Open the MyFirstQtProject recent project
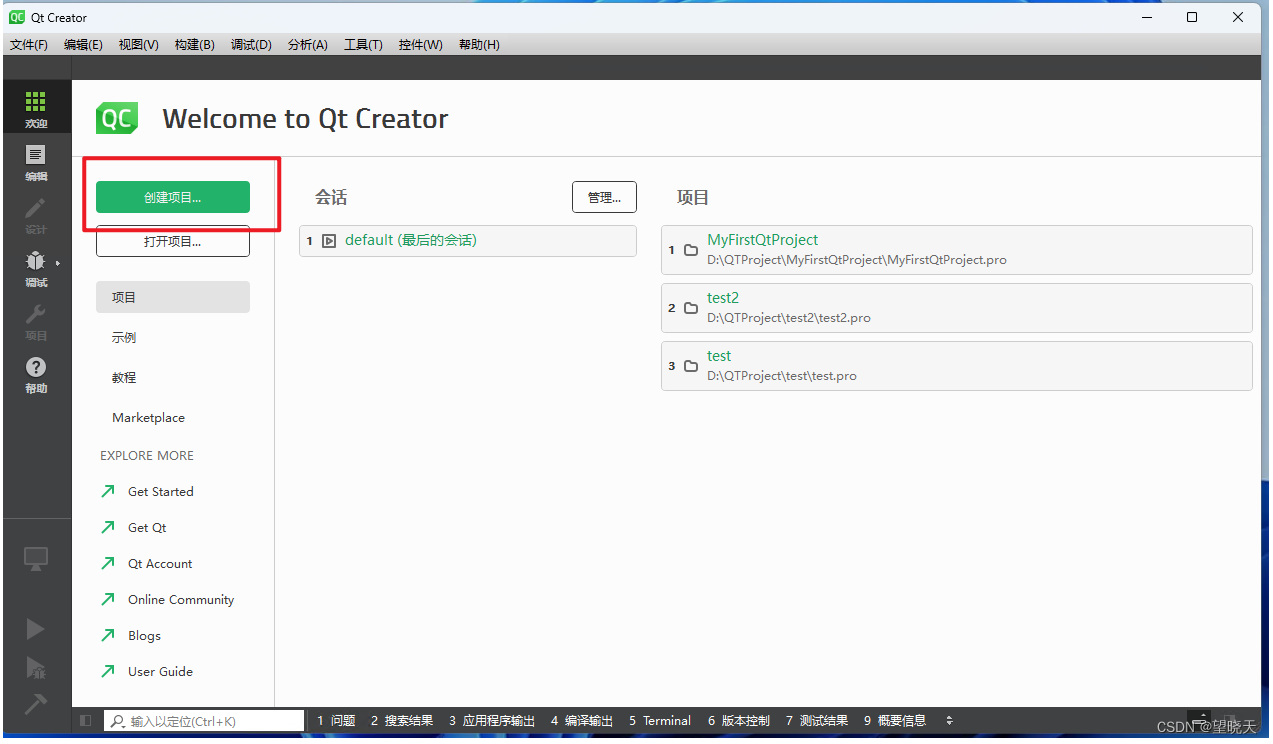This screenshot has width=1273, height=744. click(957, 250)
